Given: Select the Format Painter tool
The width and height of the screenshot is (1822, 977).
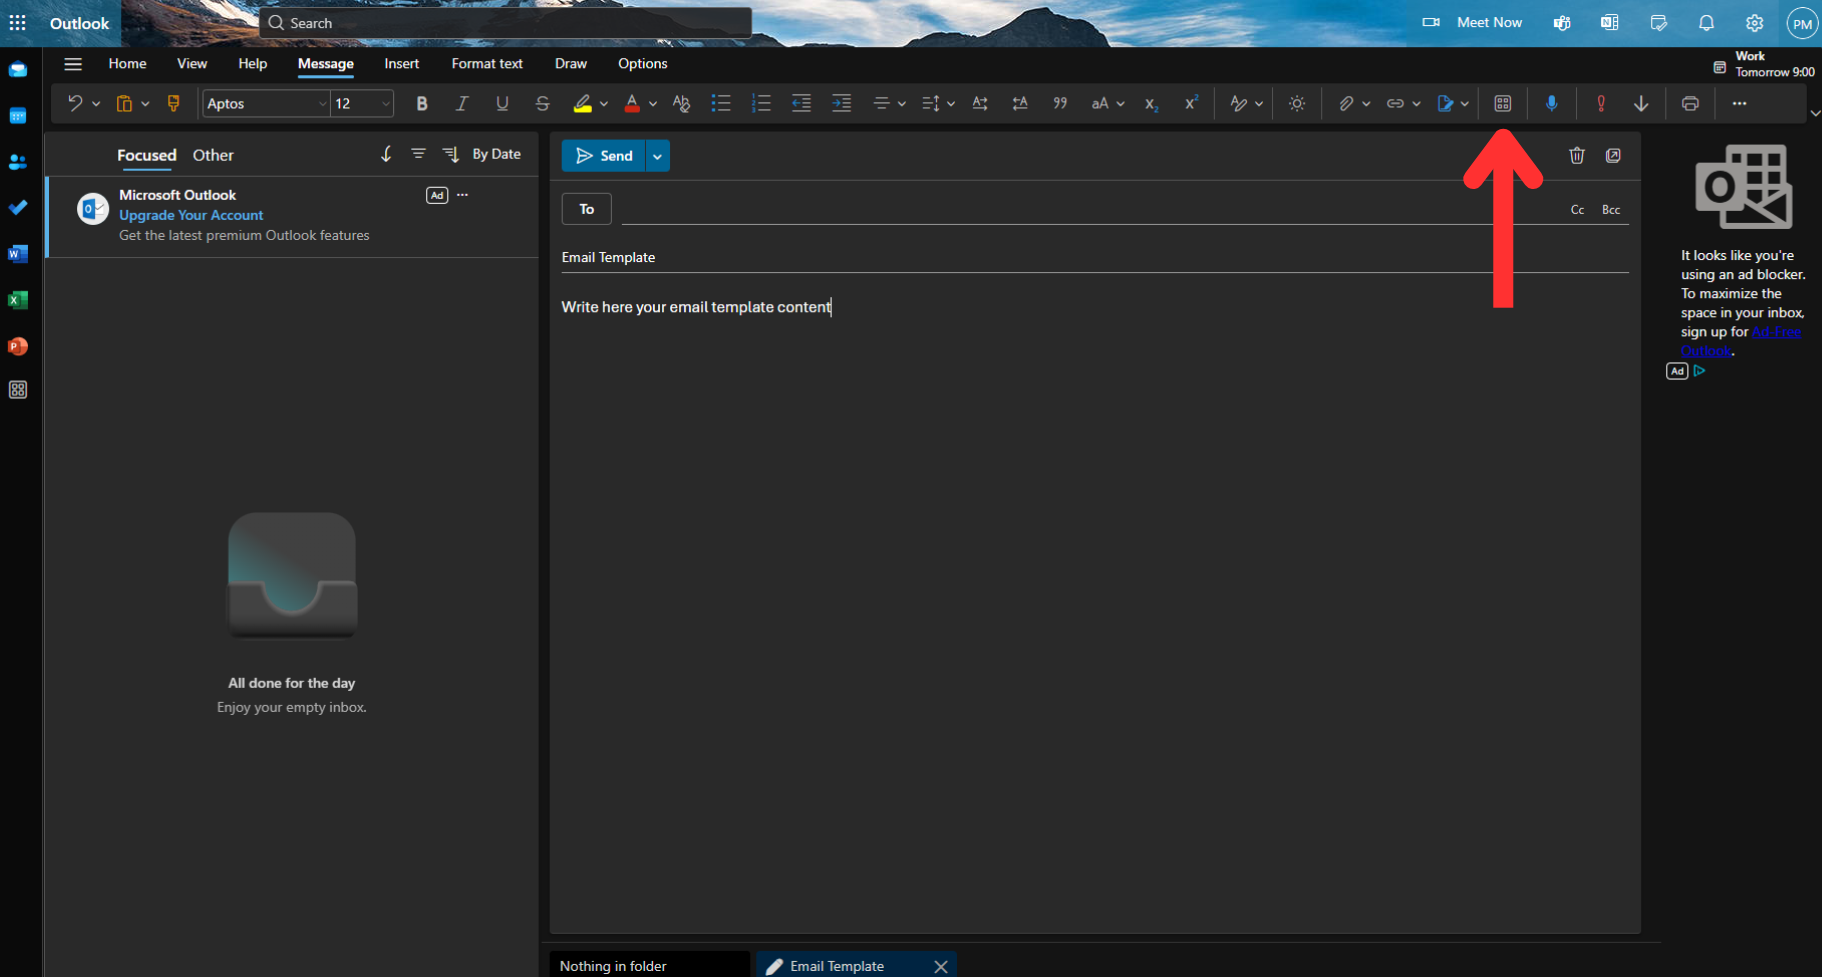Looking at the screenshot, I should tap(174, 103).
